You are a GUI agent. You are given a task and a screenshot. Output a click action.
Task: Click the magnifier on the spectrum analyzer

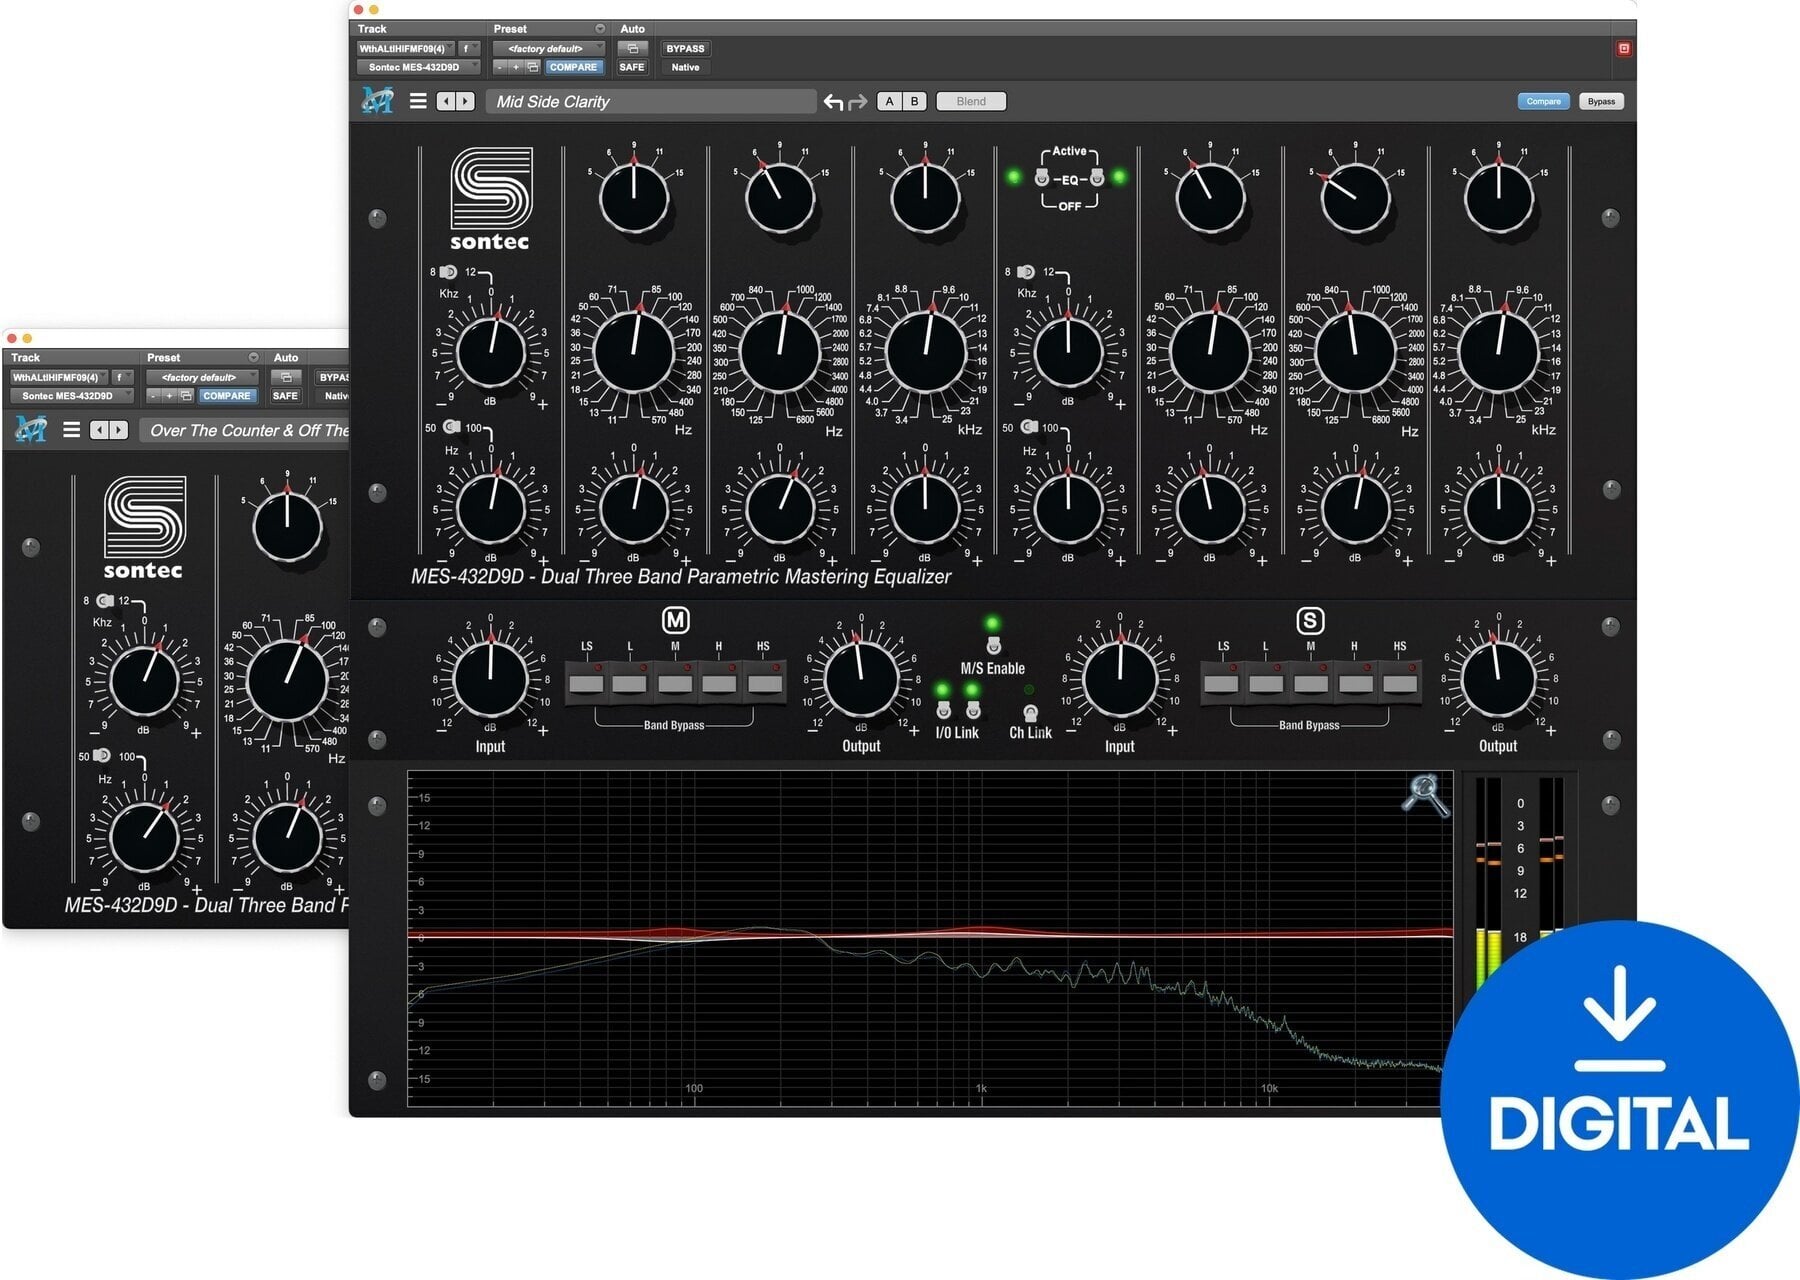[1424, 795]
